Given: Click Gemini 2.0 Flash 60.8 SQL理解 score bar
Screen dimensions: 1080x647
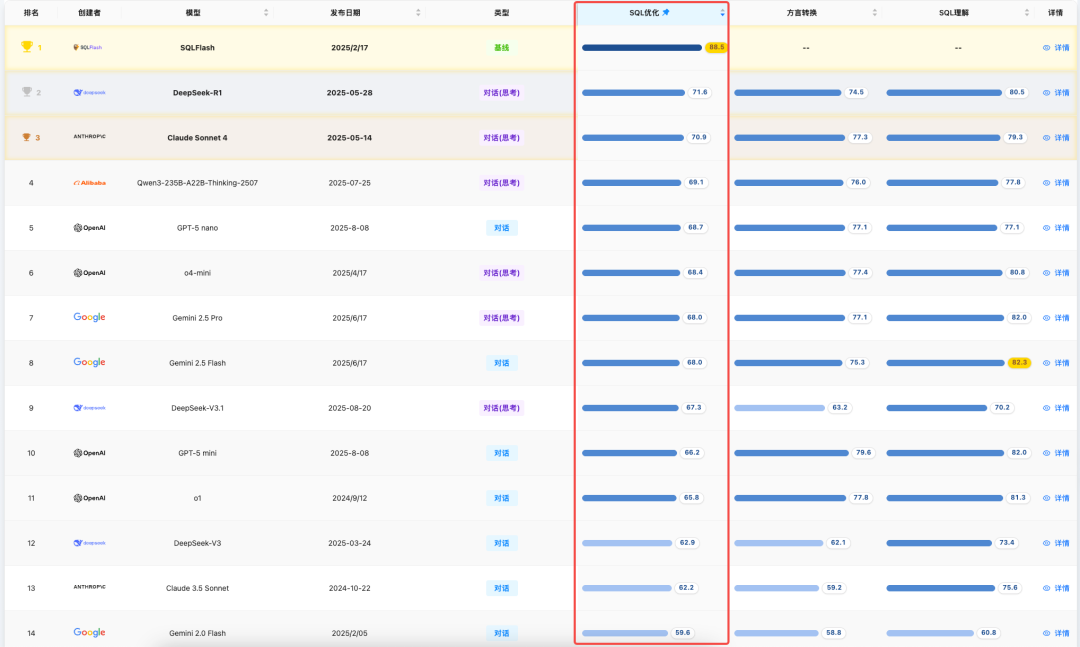Looking at the screenshot, I should coord(930,633).
